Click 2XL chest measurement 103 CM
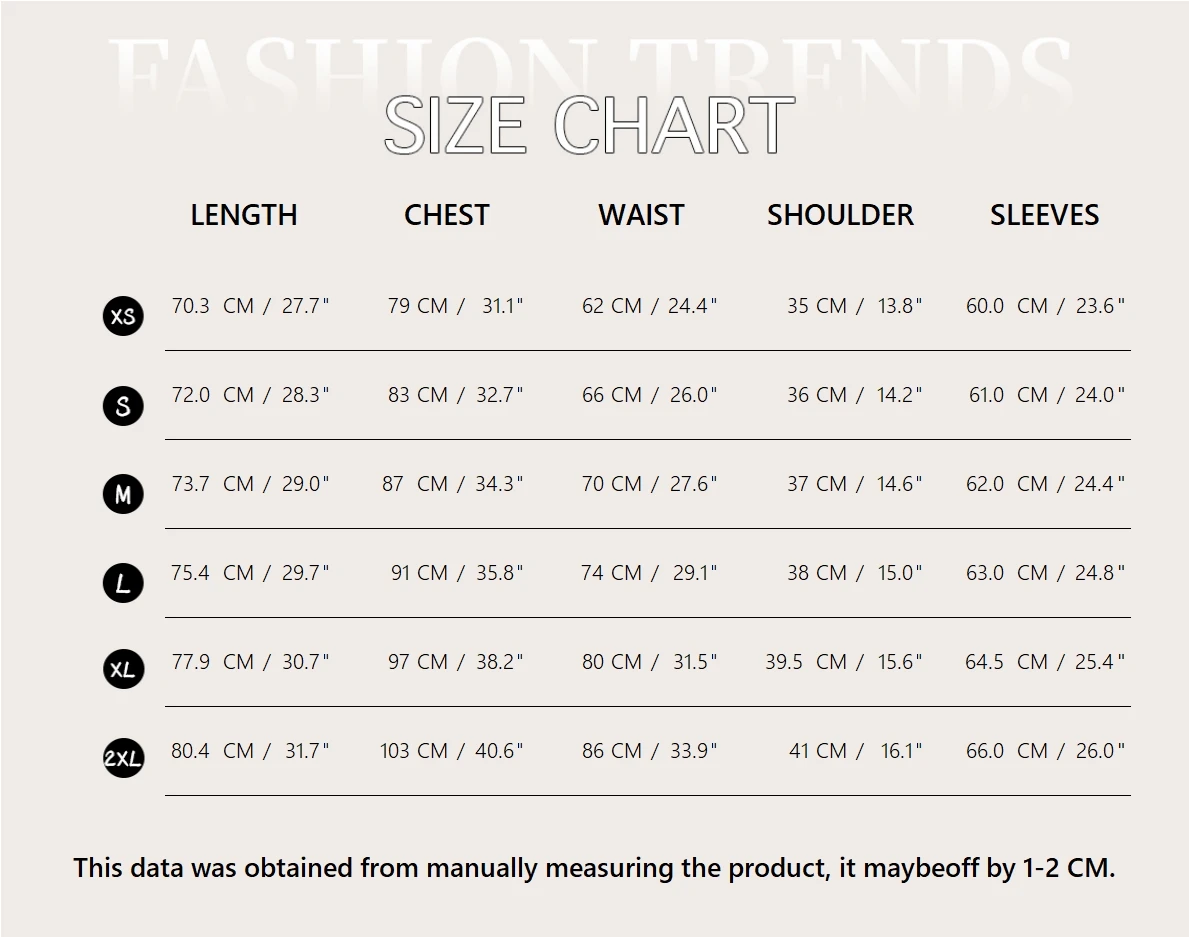The image size is (1189, 937). 413,751
